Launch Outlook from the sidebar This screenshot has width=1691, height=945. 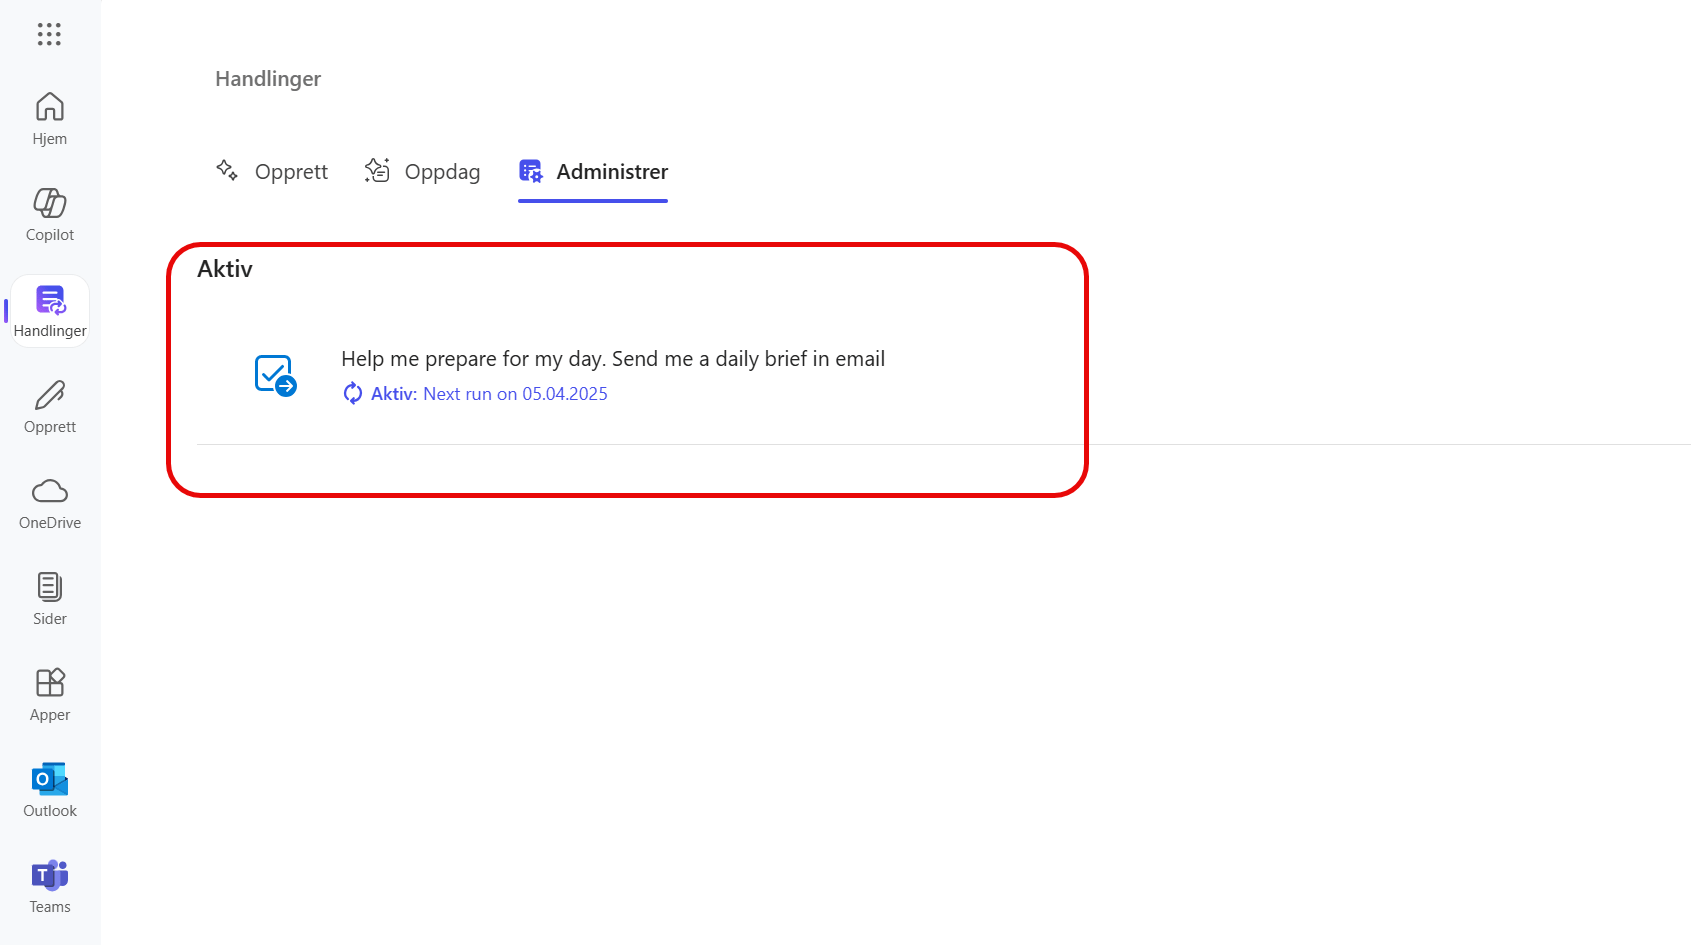click(x=49, y=789)
